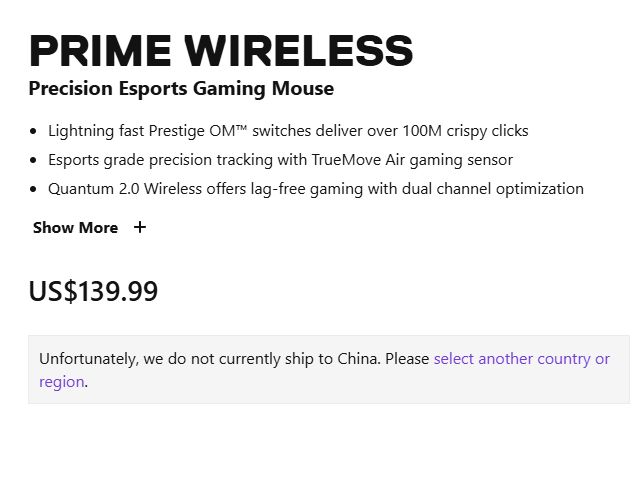Click the bullet dot before Quantum 2.0
634x479 pixels.
click(x=34, y=189)
